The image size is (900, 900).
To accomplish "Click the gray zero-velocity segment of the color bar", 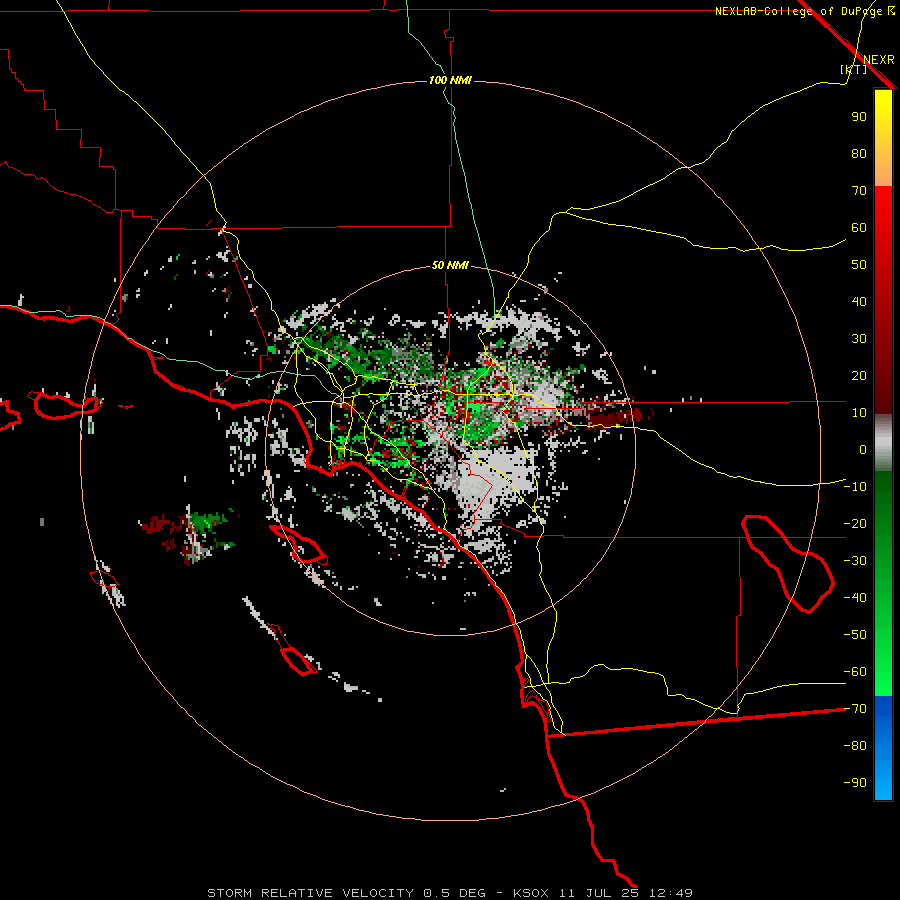I will (883, 443).
